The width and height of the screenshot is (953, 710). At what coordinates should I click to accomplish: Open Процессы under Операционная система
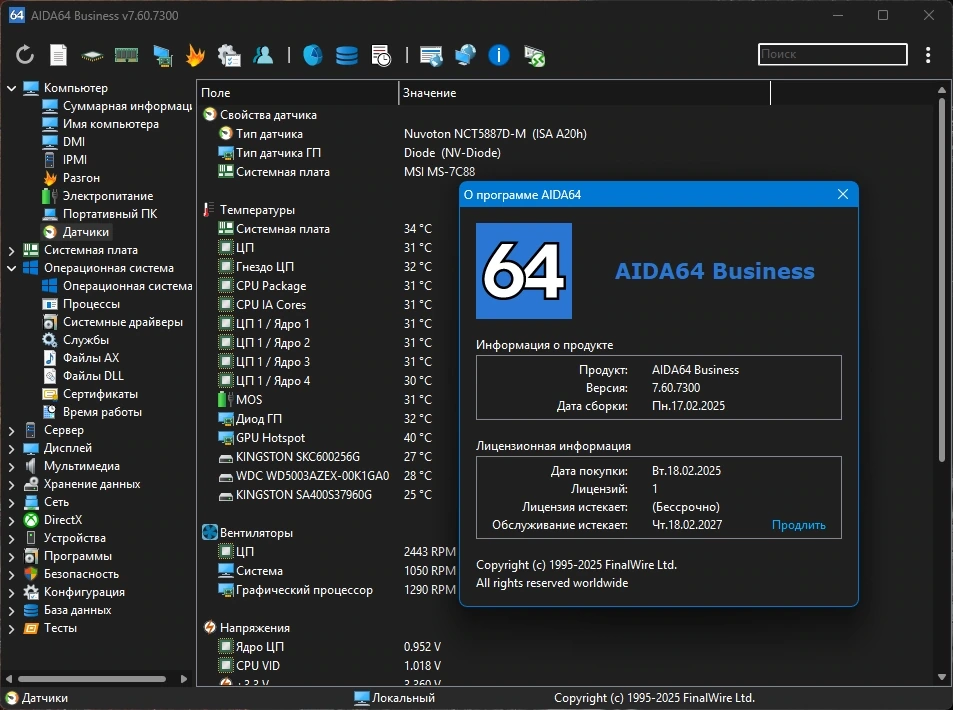point(81,304)
